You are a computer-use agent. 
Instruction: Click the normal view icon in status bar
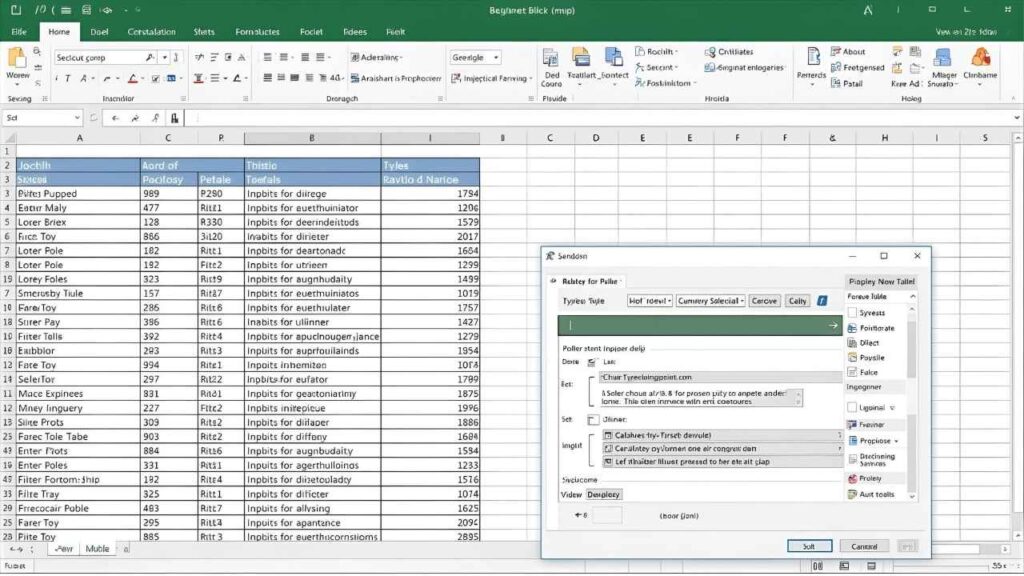click(x=817, y=566)
